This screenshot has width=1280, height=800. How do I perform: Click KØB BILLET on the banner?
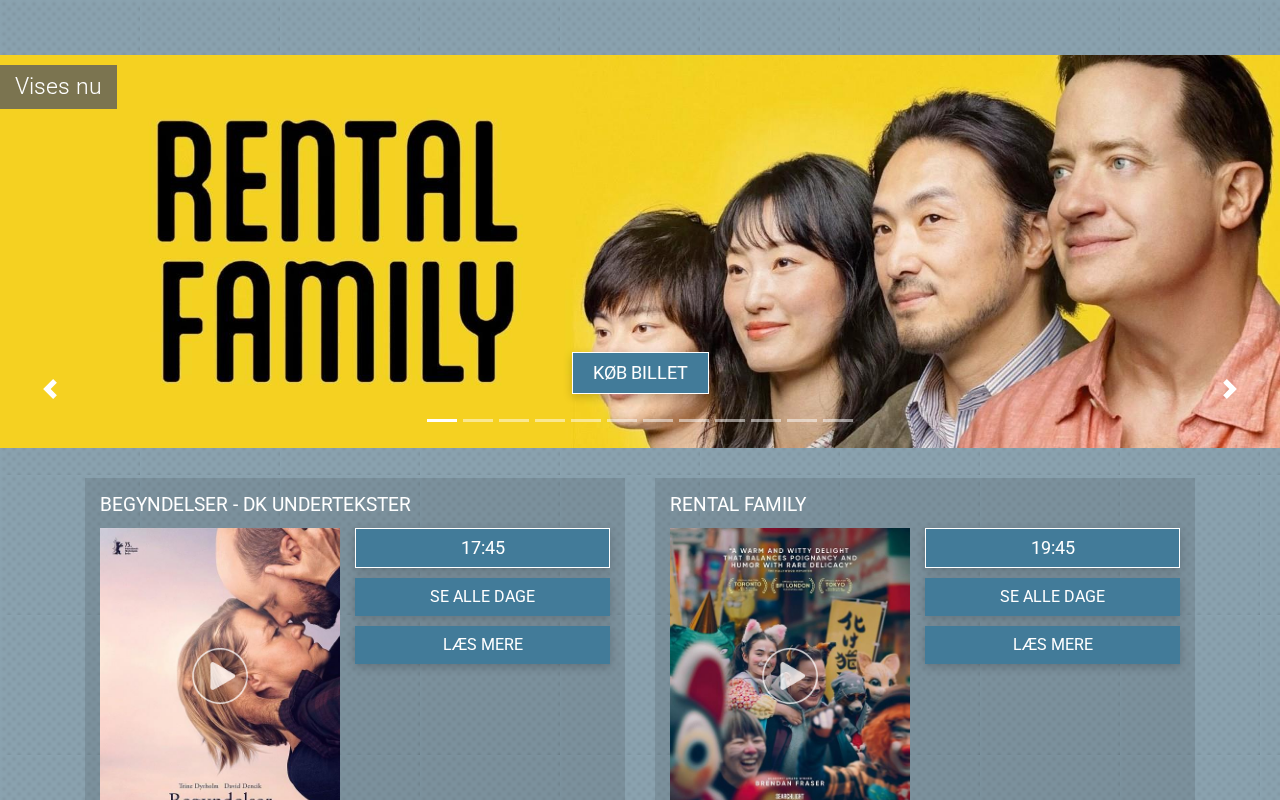640,373
